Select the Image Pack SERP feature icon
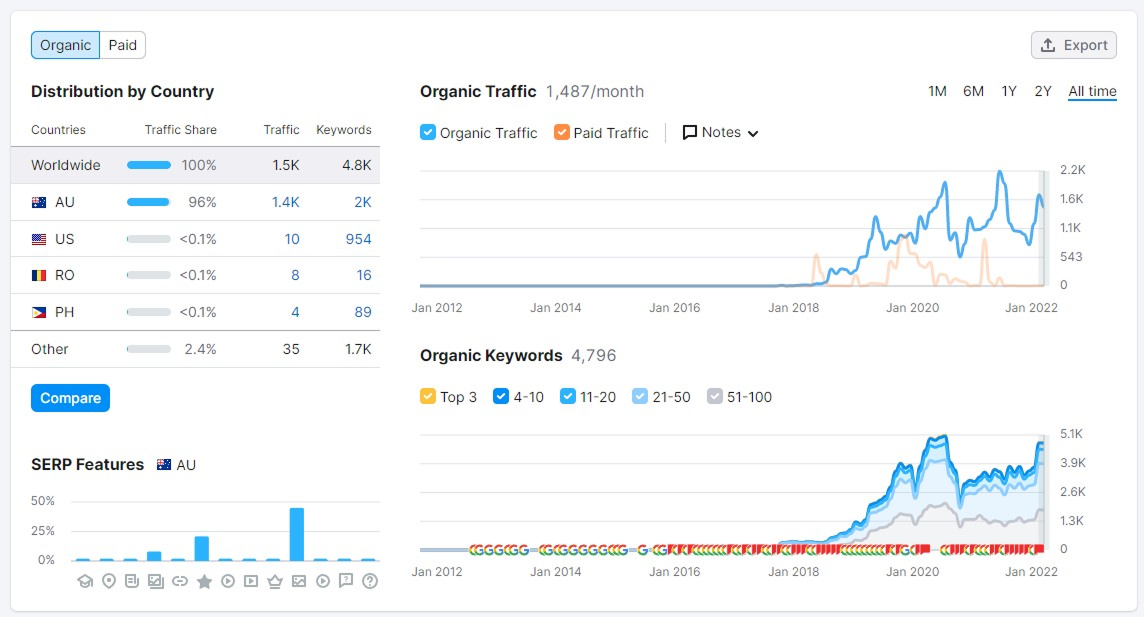 point(298,580)
